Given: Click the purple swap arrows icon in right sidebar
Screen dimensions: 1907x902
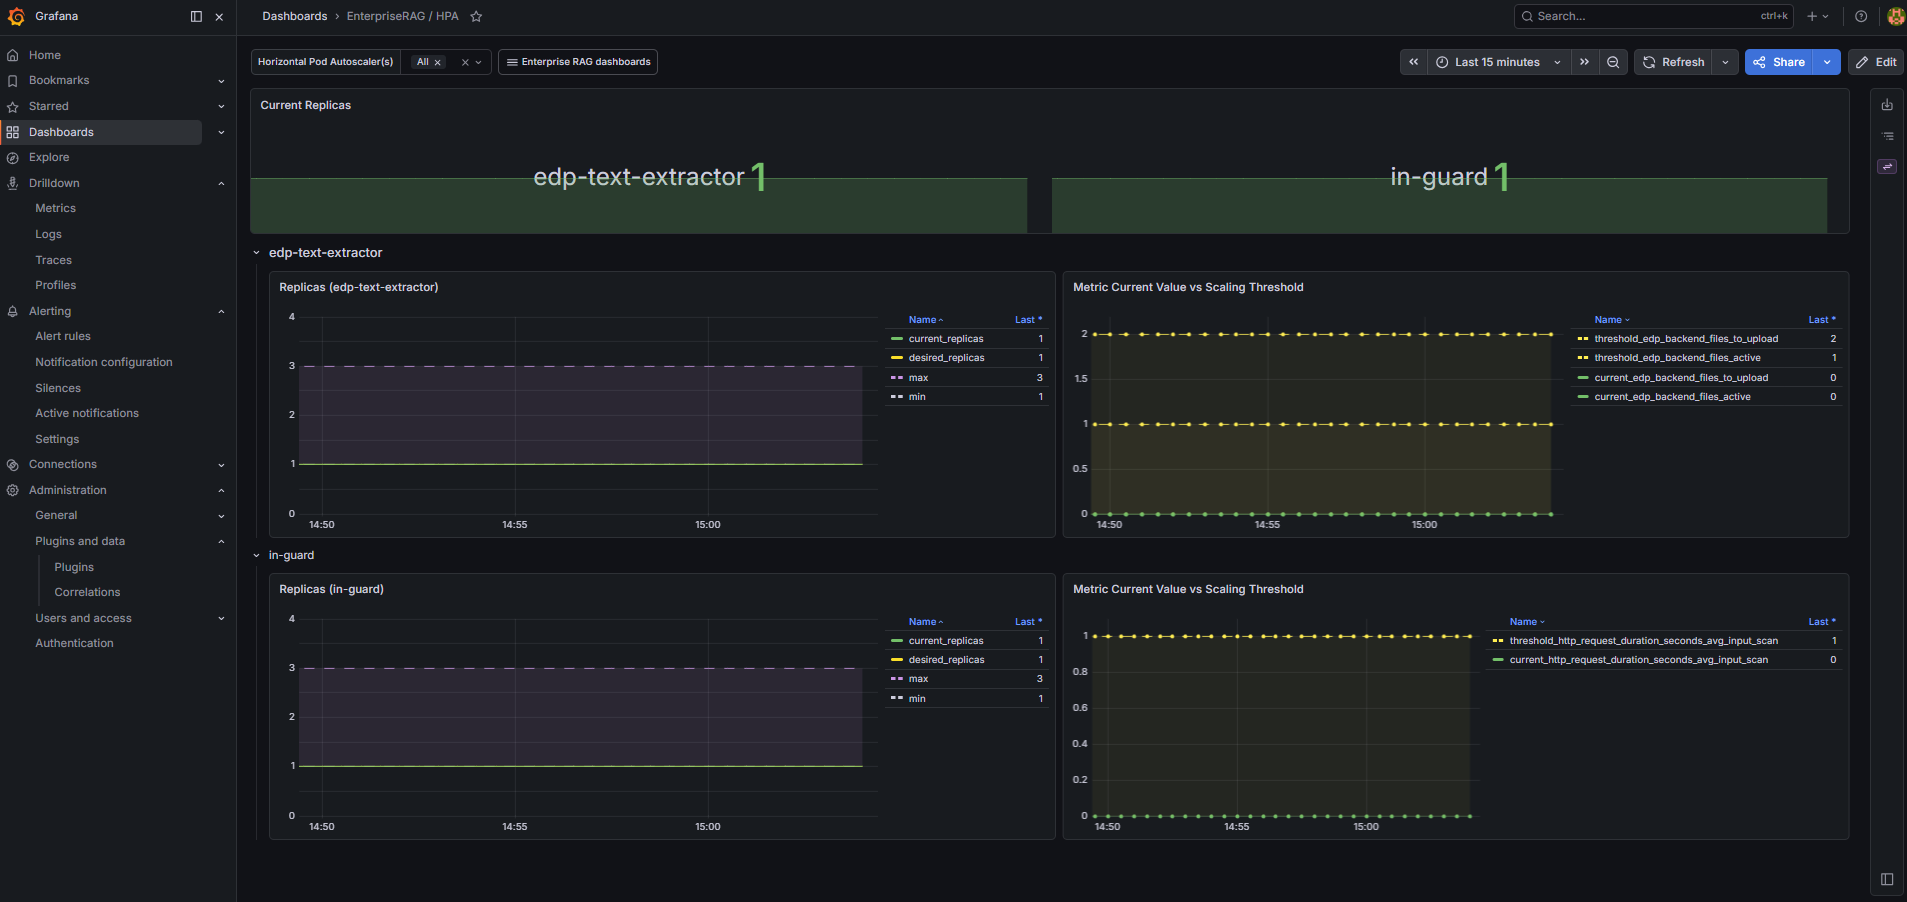Looking at the screenshot, I should (1887, 167).
